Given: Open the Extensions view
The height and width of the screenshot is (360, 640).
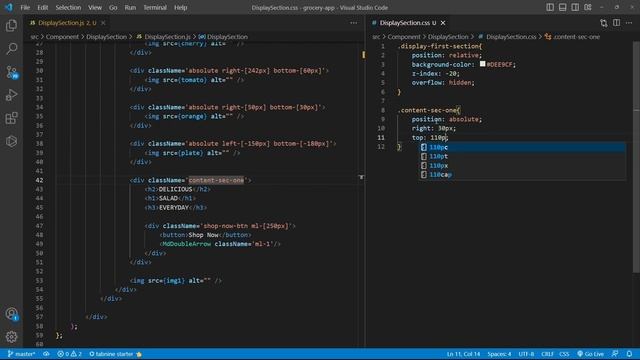Looking at the screenshot, I should [11, 118].
